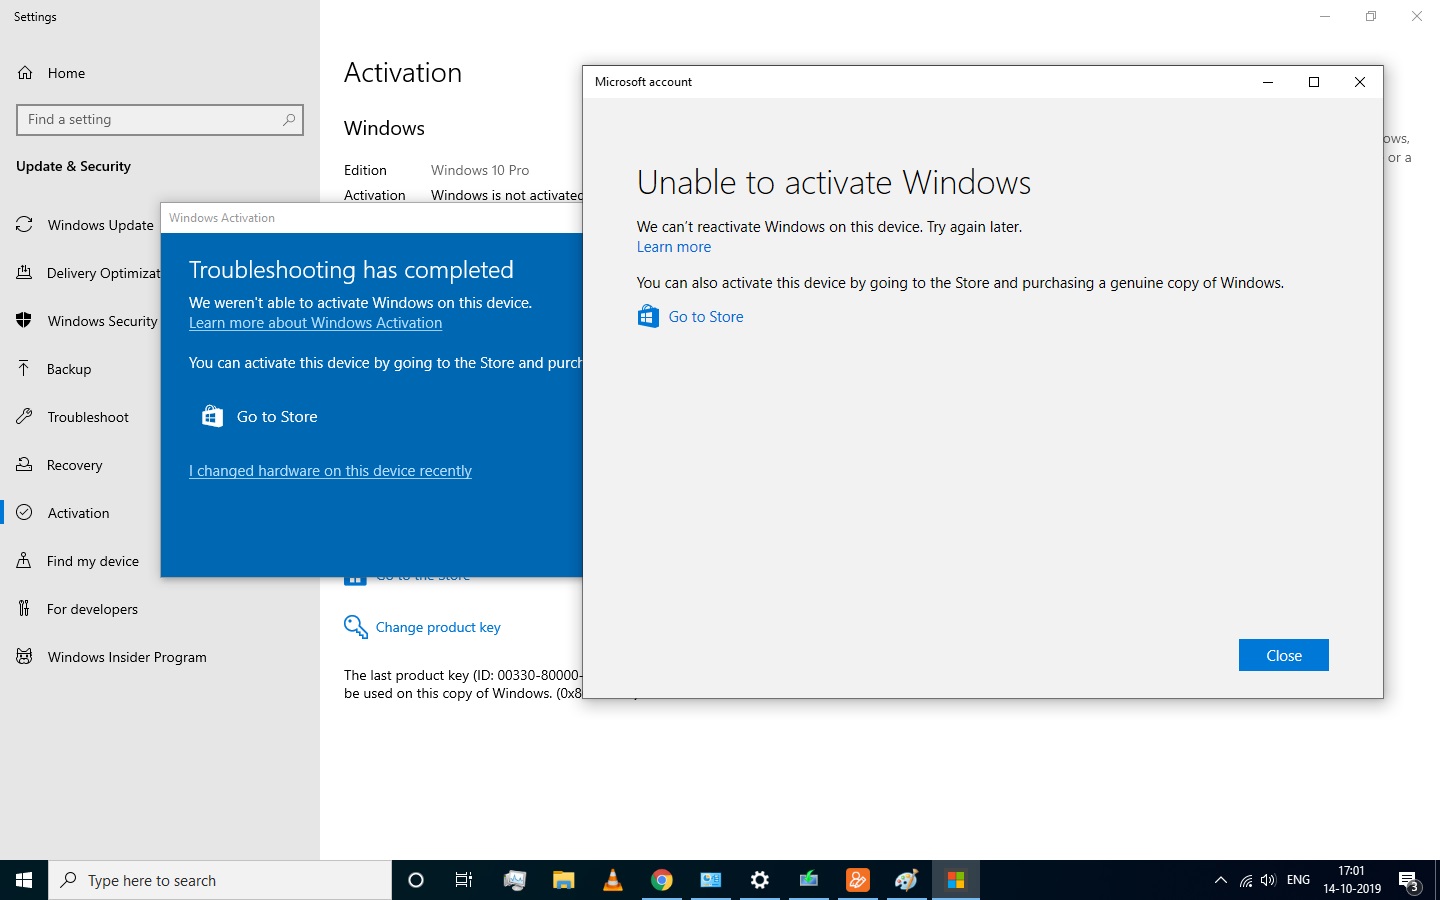Click Go to Store link in Microsoft account dialog

point(706,317)
